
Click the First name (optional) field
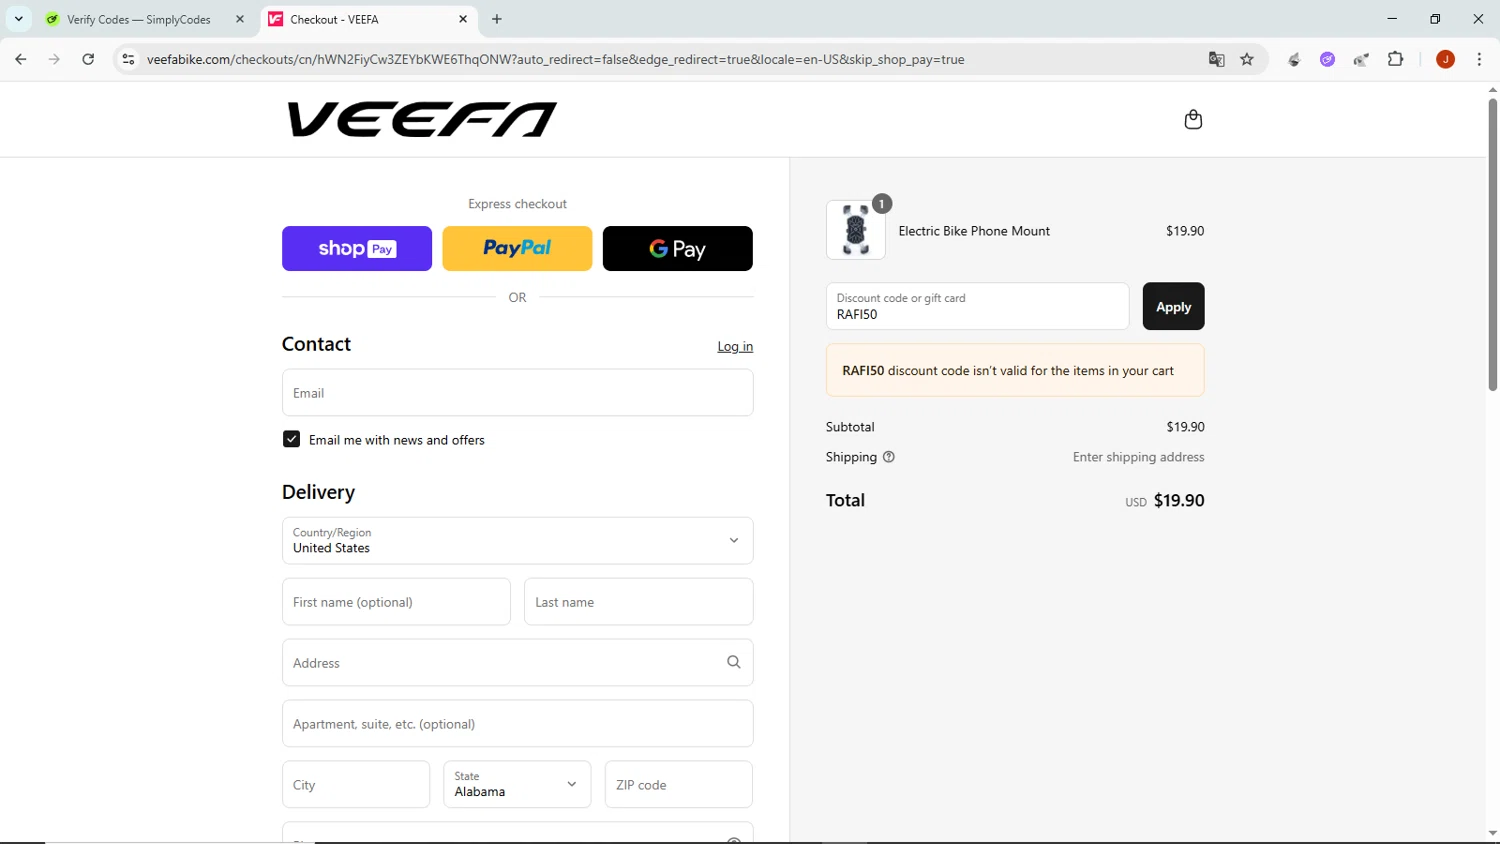pos(396,601)
